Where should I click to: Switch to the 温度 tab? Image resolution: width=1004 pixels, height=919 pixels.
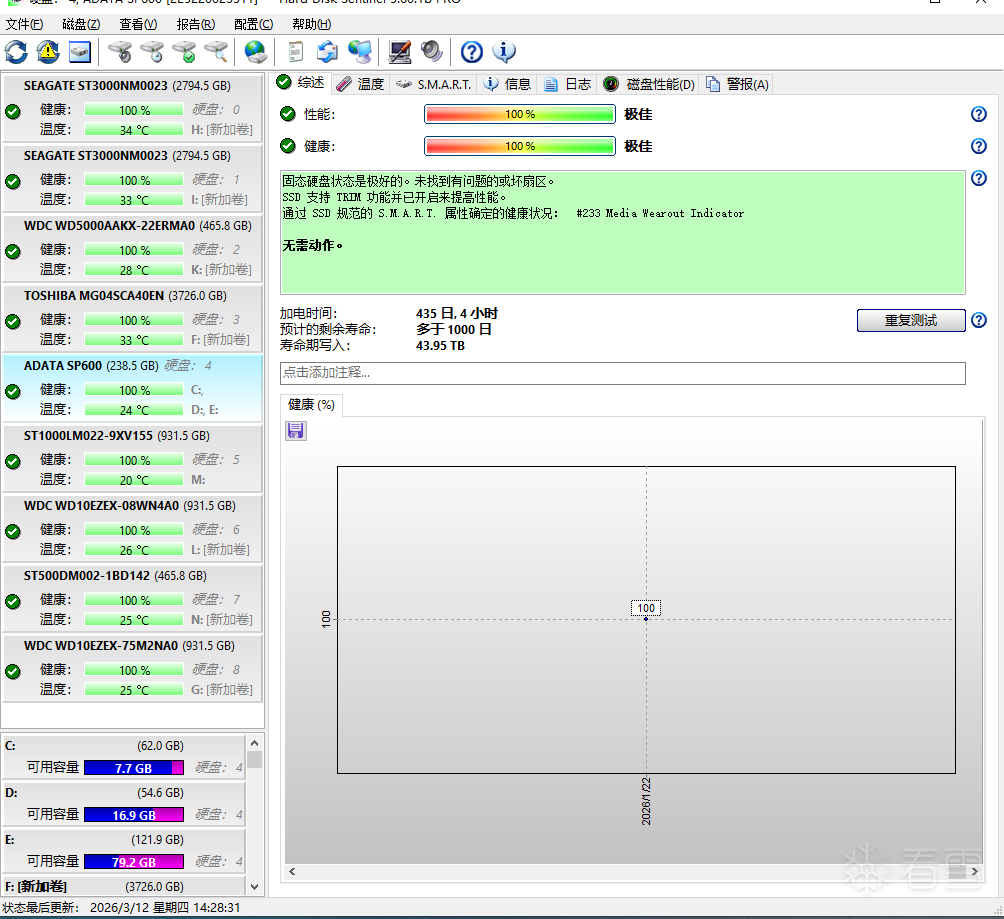point(360,84)
